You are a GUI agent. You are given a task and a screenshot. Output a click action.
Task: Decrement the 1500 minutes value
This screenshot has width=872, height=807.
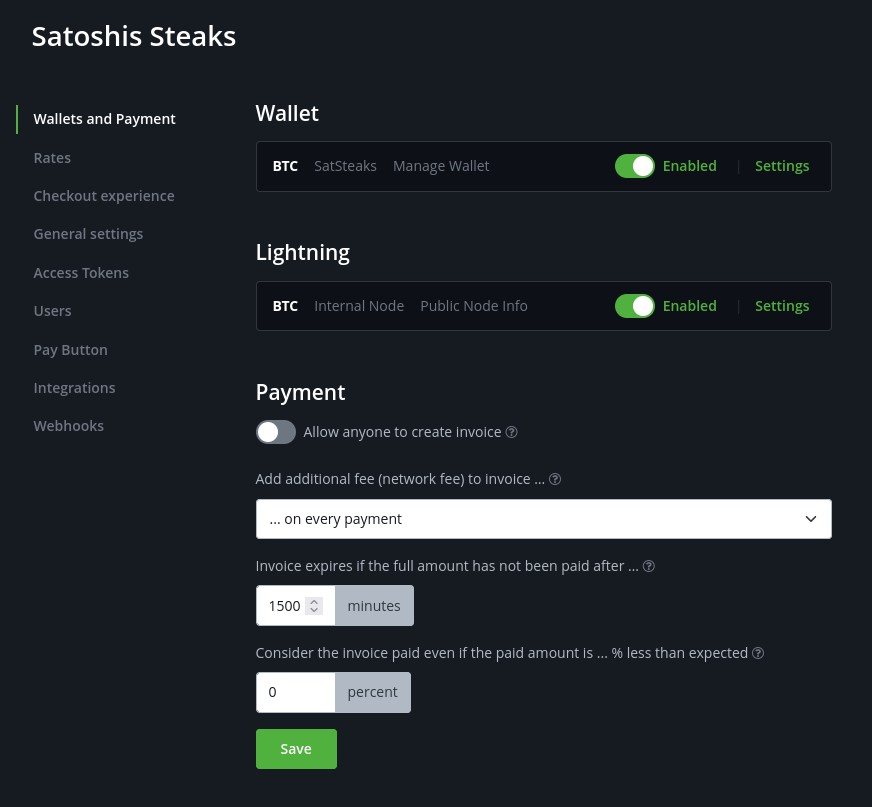coord(313,610)
